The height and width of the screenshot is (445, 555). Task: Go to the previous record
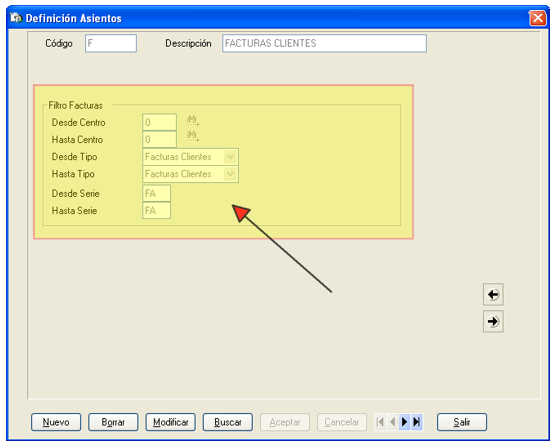[x=392, y=422]
